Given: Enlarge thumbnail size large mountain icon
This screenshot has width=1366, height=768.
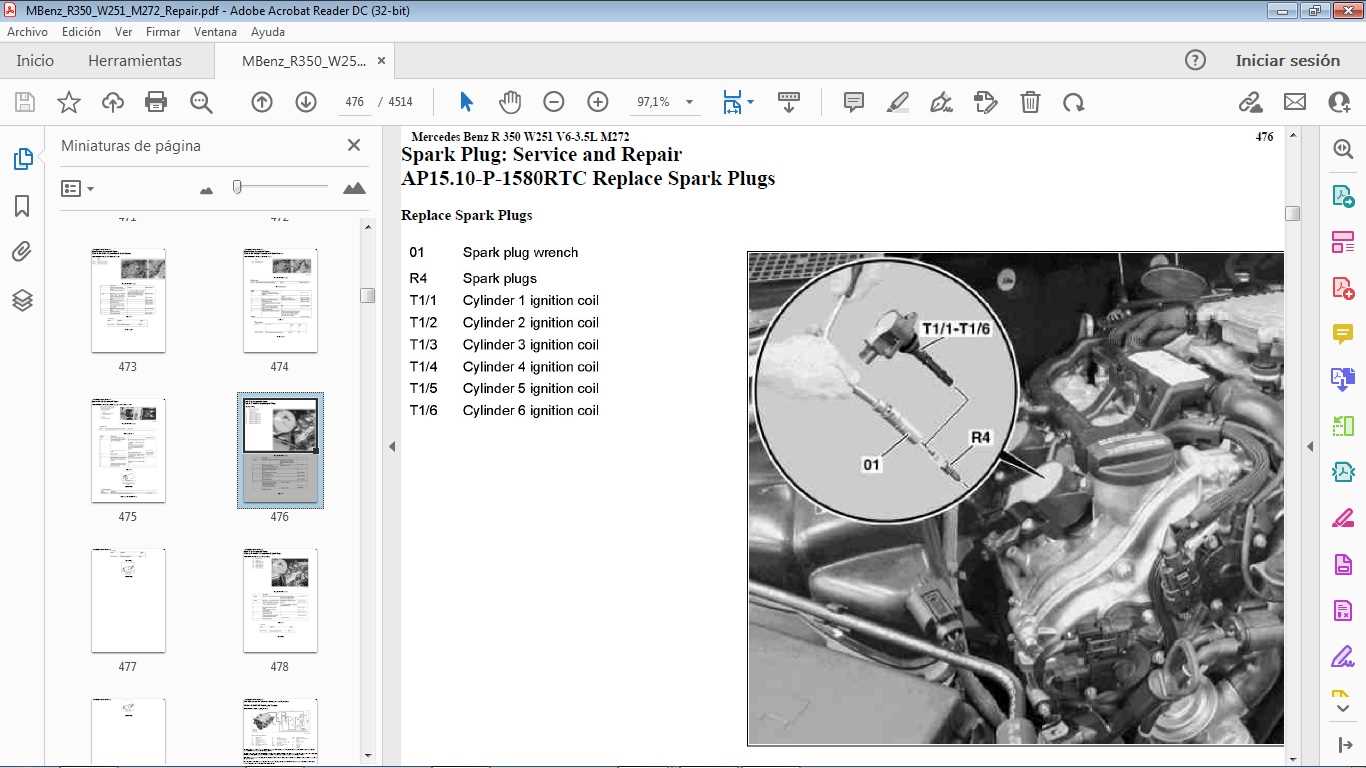Looking at the screenshot, I should (x=354, y=188).
